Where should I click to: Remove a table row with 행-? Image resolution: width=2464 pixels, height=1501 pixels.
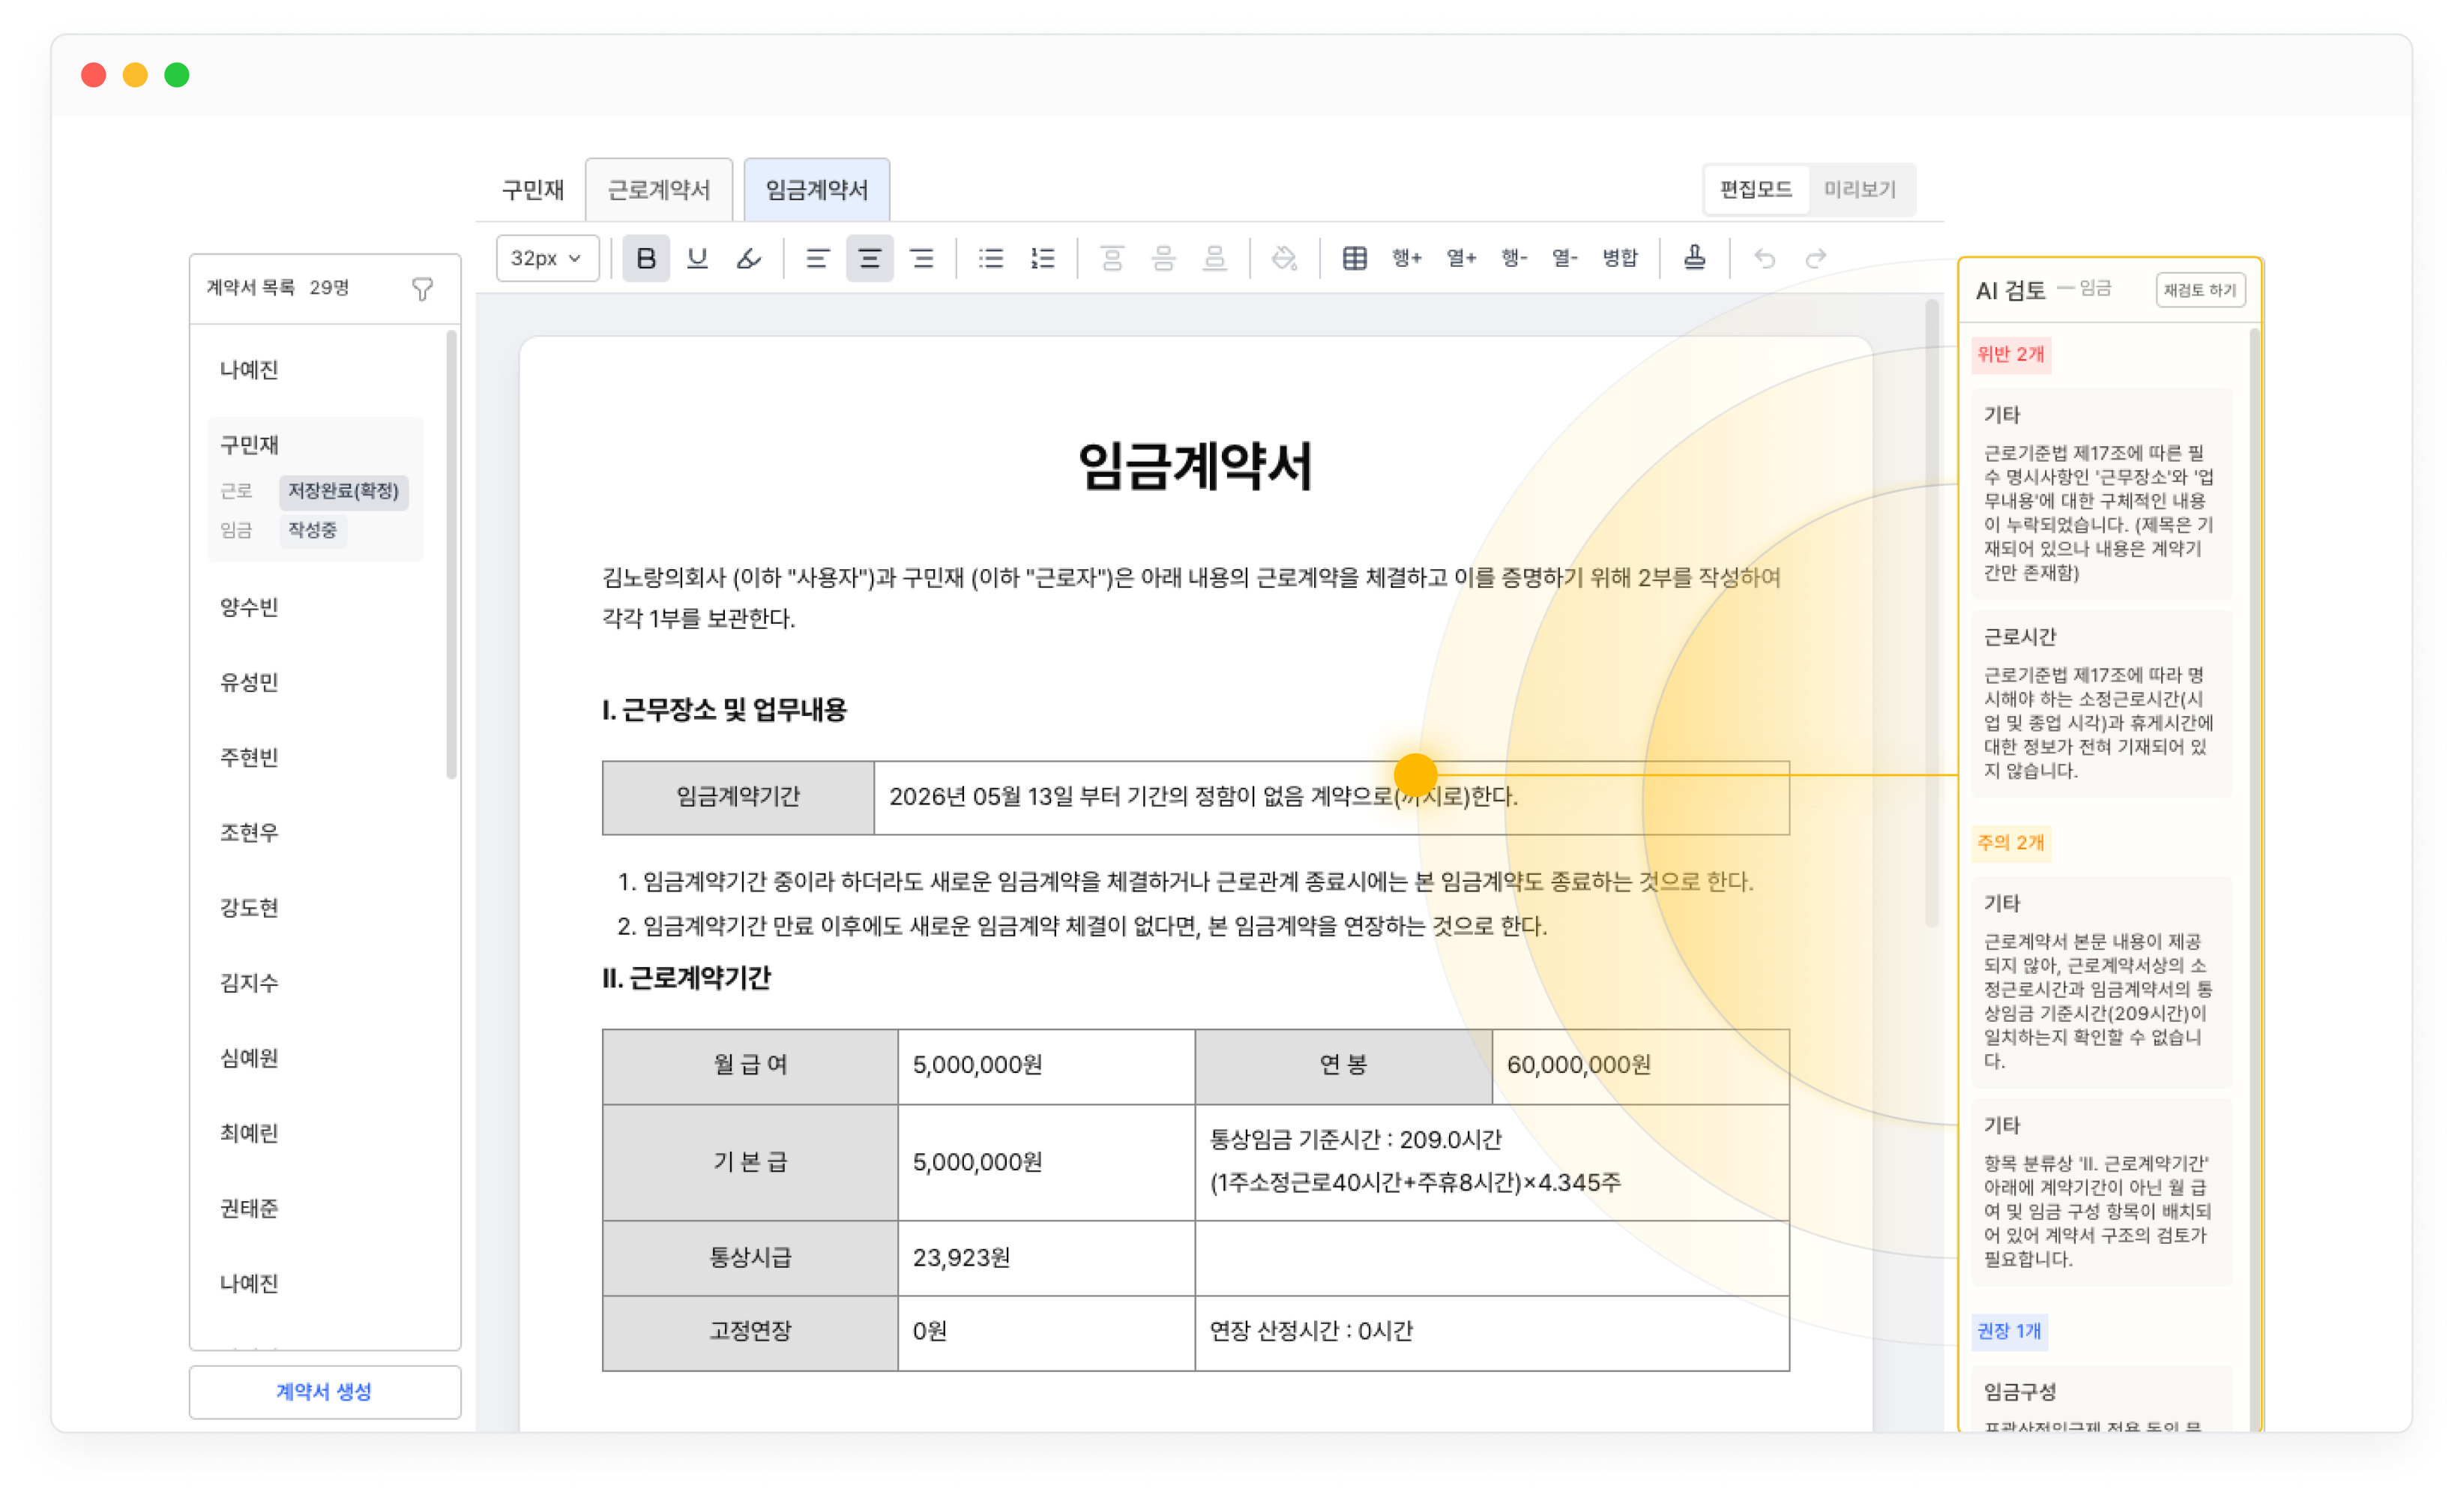1514,259
